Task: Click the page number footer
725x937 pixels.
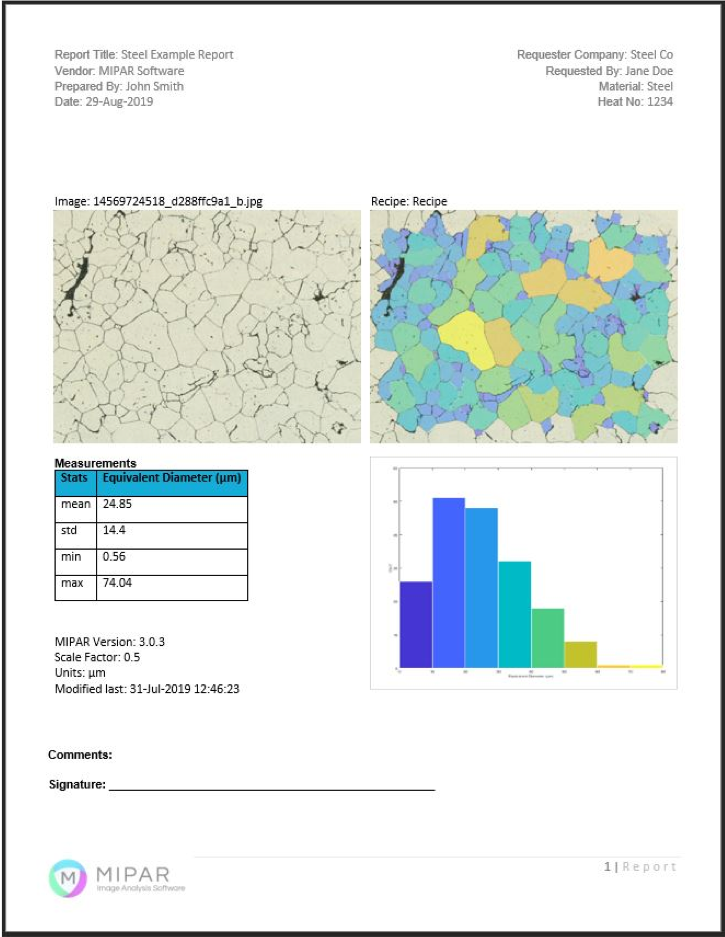Action: click(640, 867)
